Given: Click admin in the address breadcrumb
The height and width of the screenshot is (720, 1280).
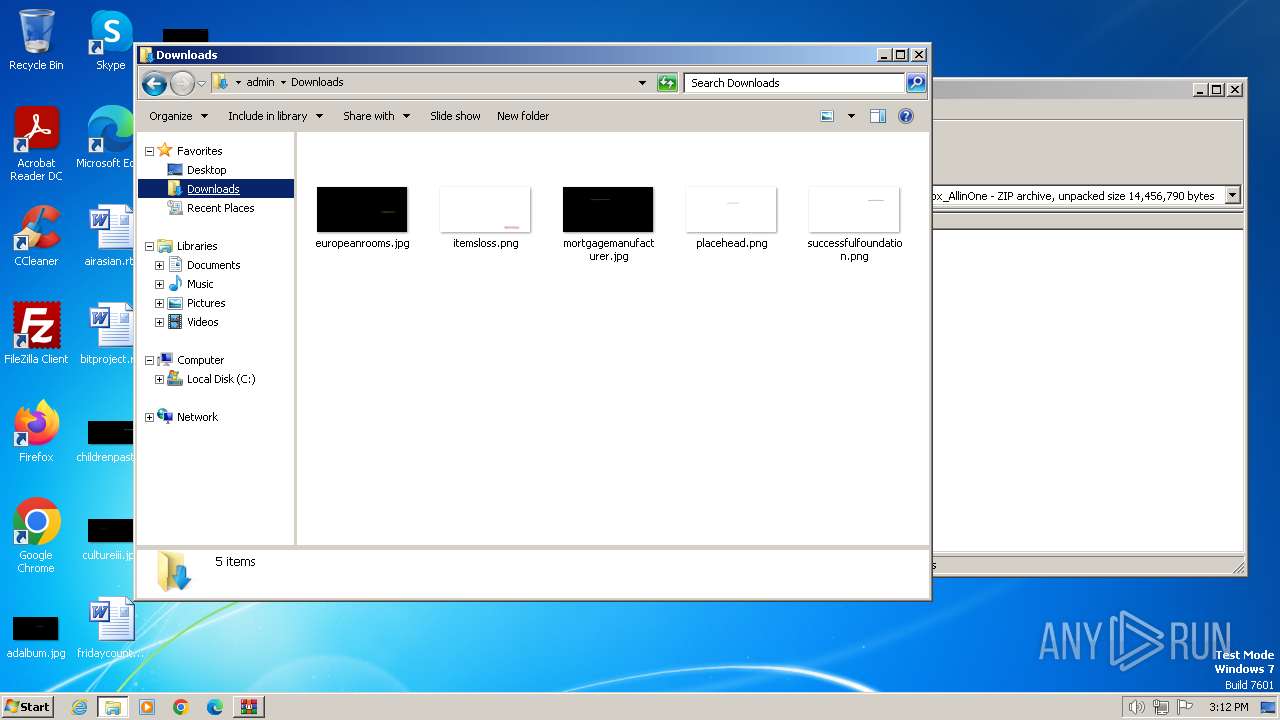Looking at the screenshot, I should point(260,83).
